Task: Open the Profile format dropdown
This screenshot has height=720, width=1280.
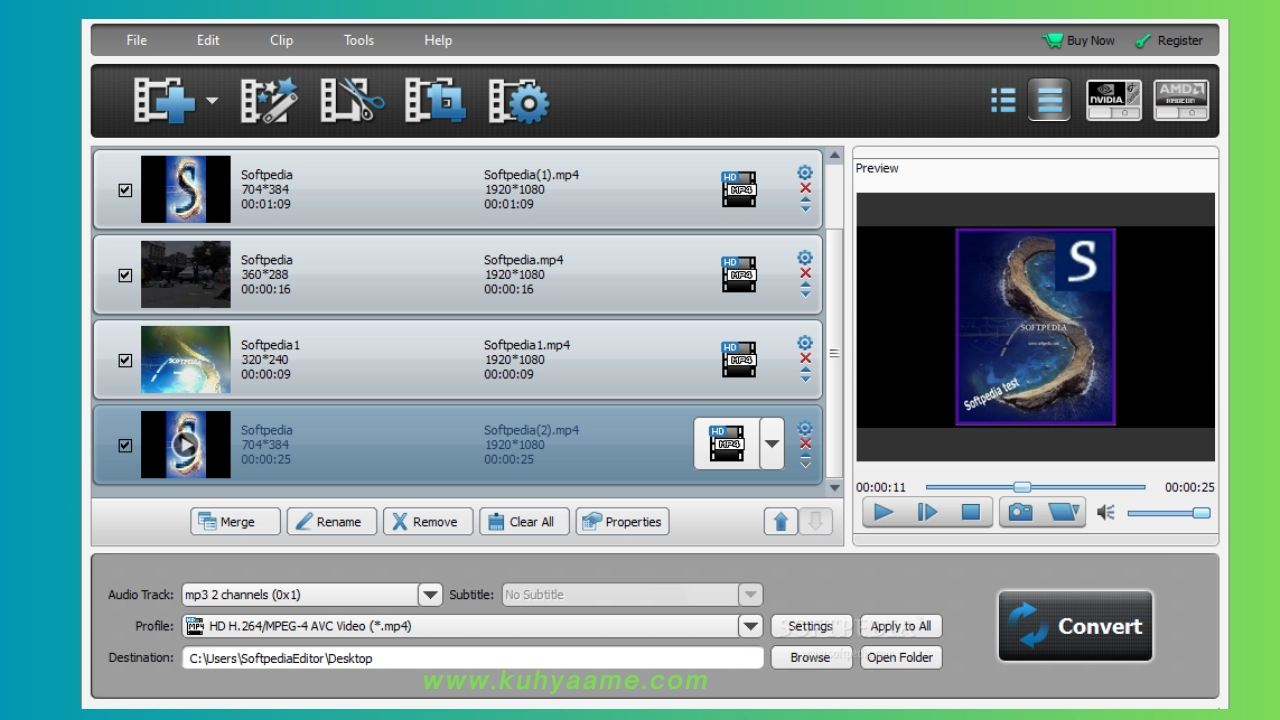Action: click(751, 626)
